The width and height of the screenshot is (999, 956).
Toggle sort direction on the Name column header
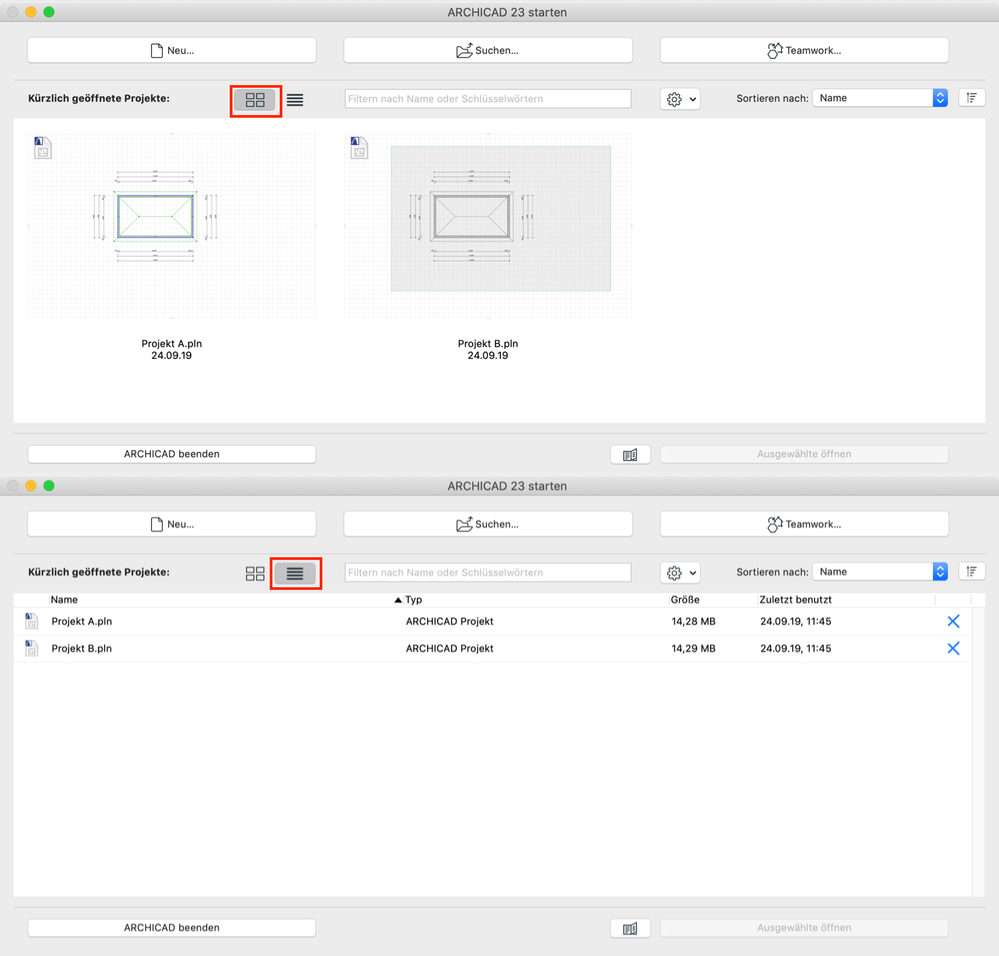tap(65, 599)
